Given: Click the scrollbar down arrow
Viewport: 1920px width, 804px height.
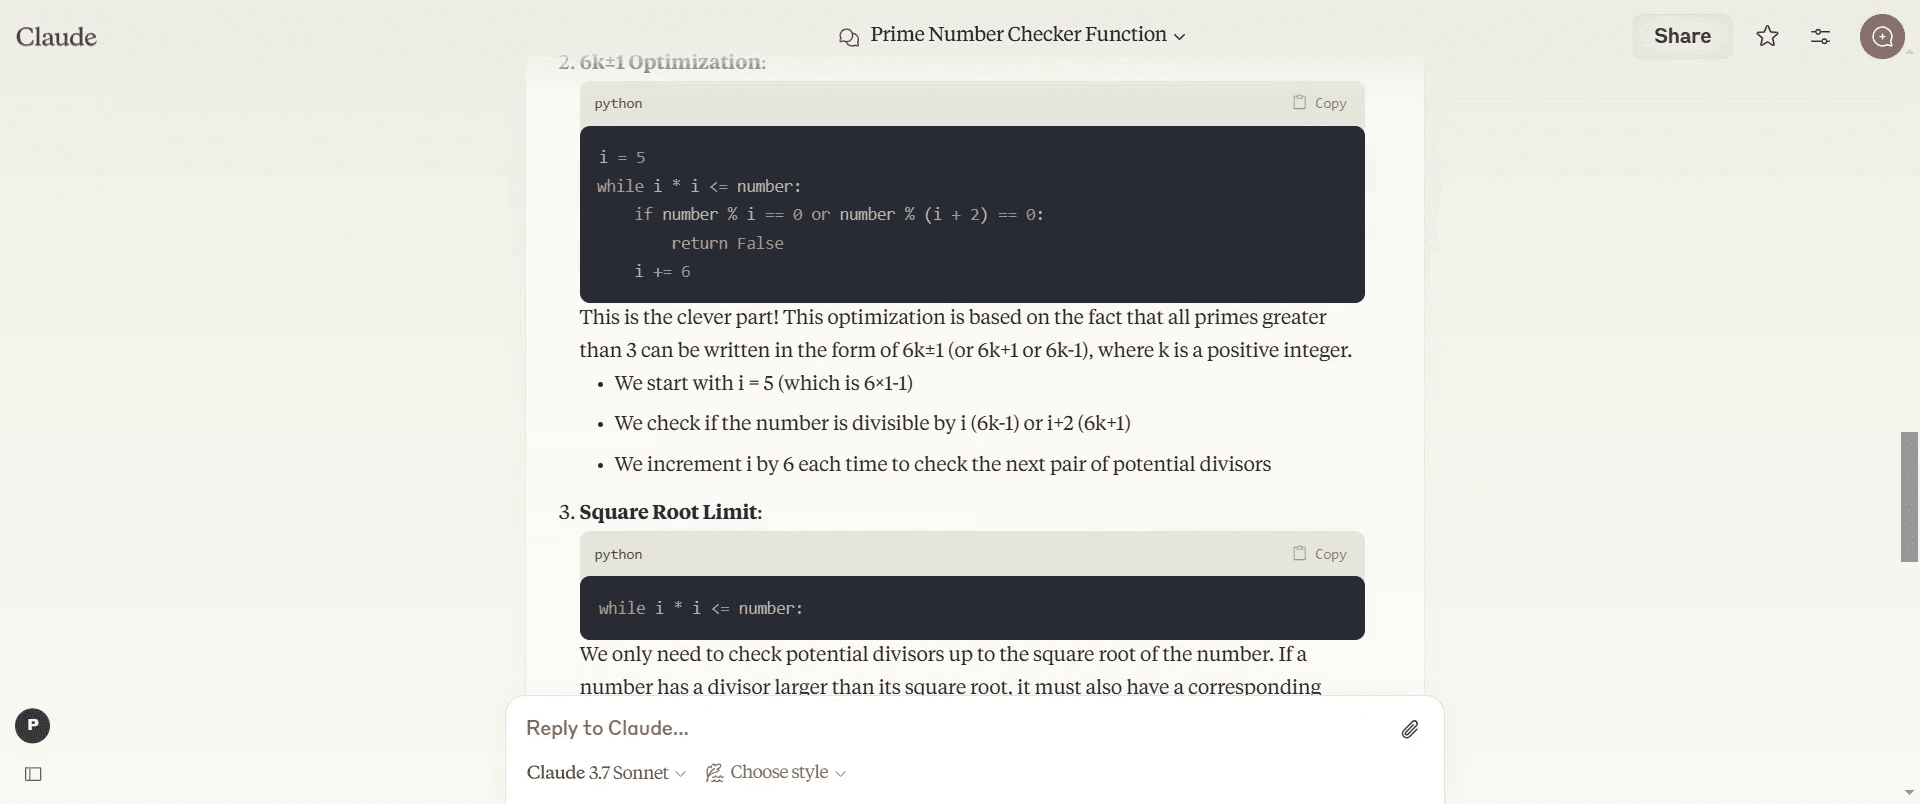Looking at the screenshot, I should (1909, 793).
